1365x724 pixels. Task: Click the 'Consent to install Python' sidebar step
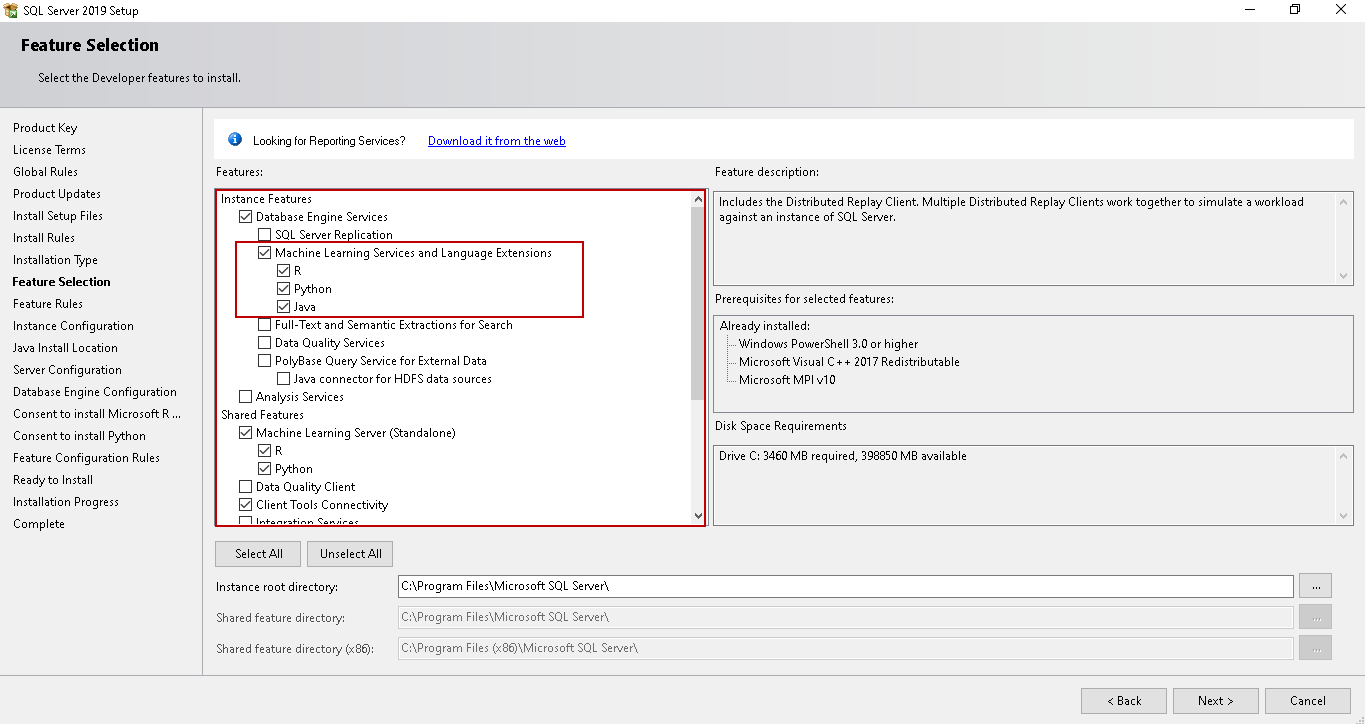[x=79, y=436]
